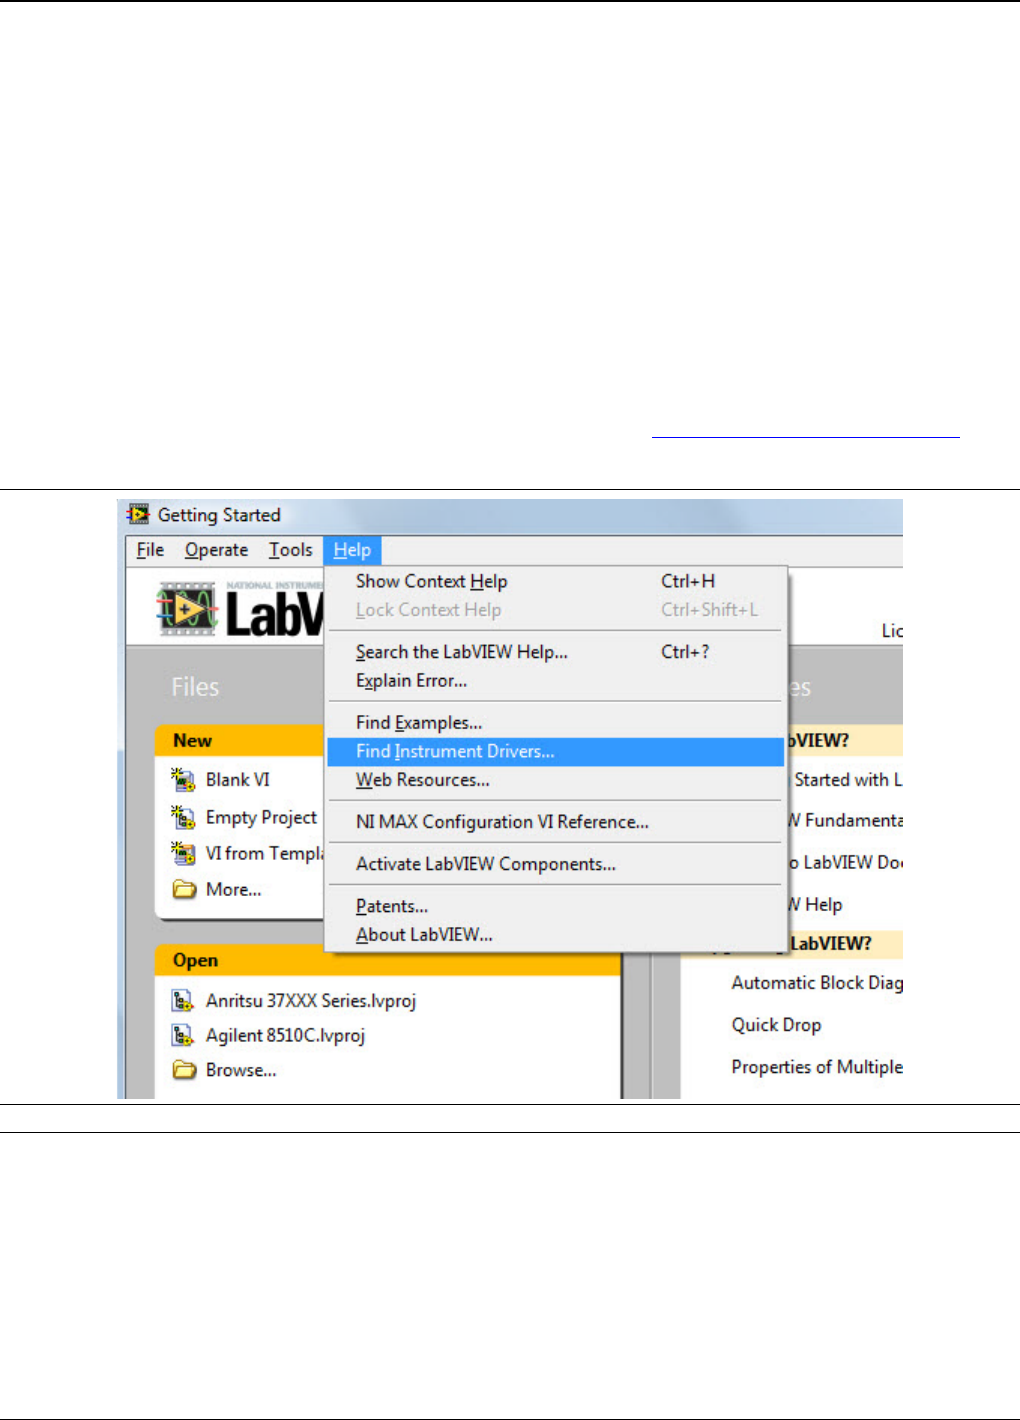Viewport: 1020px width, 1420px height.
Task: Click the VI from Template icon
Action: (x=183, y=853)
